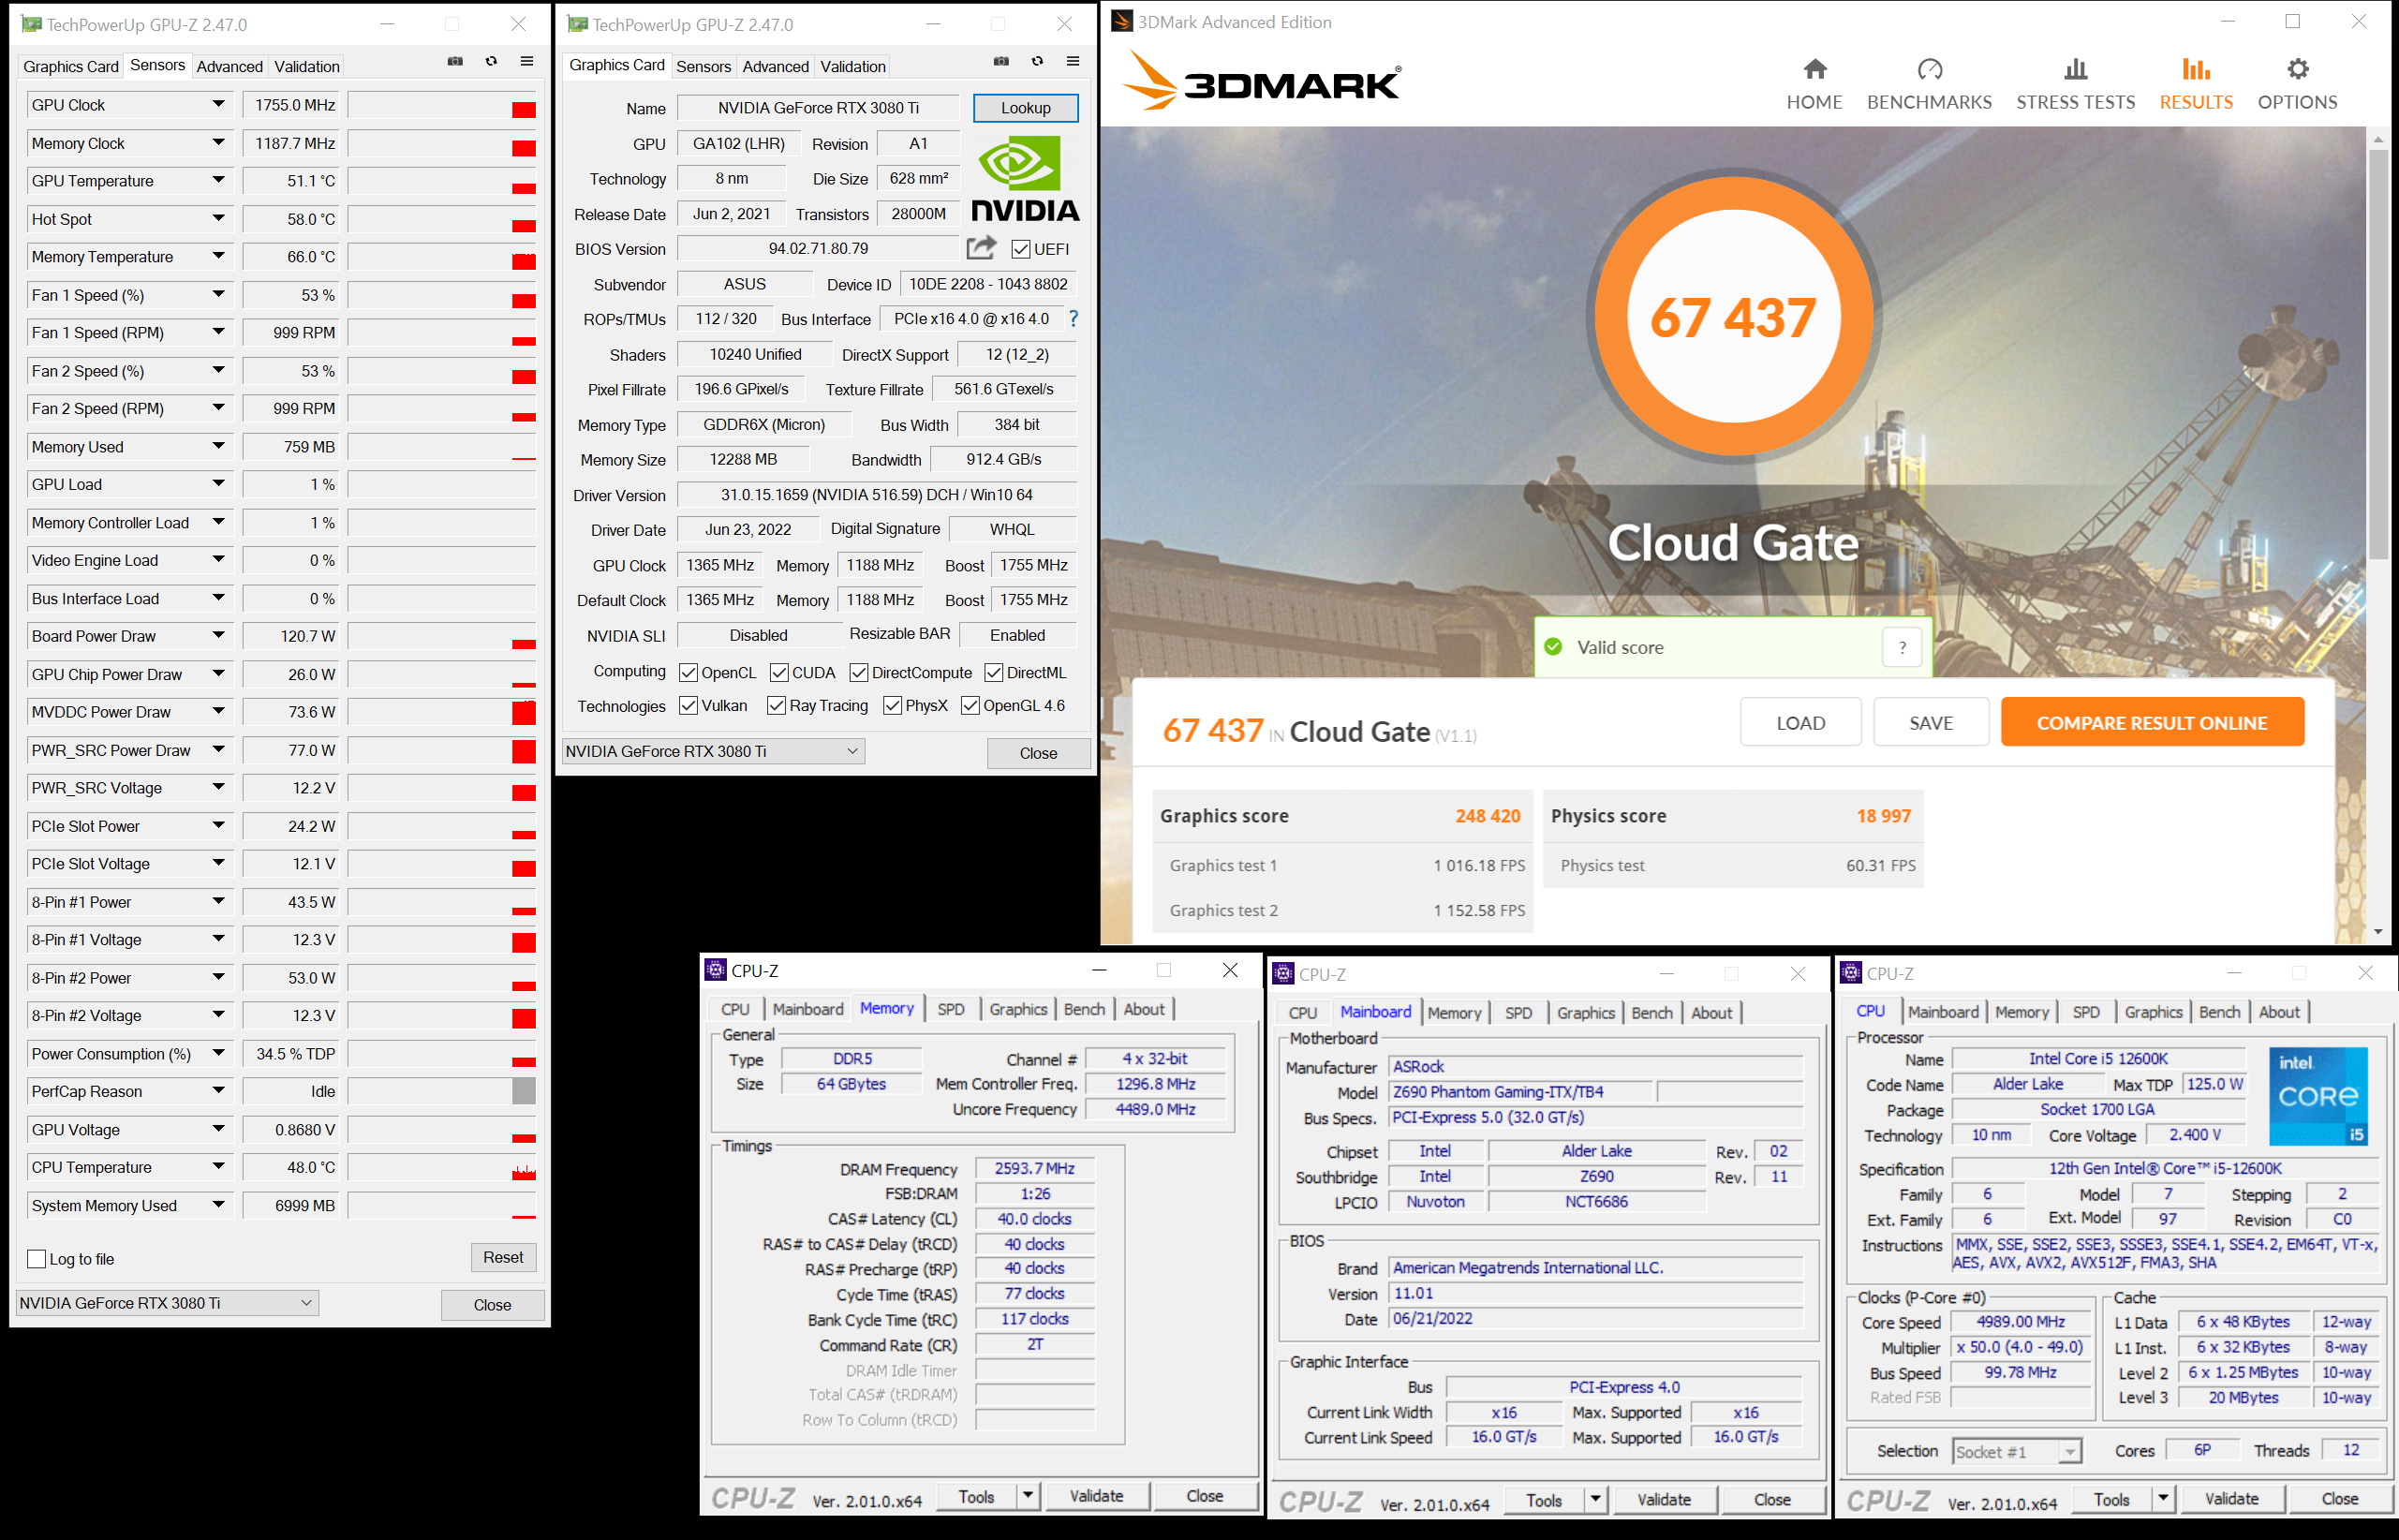Click the LOAD button in 3DMark
This screenshot has width=2399, height=1540.
coord(1800,722)
